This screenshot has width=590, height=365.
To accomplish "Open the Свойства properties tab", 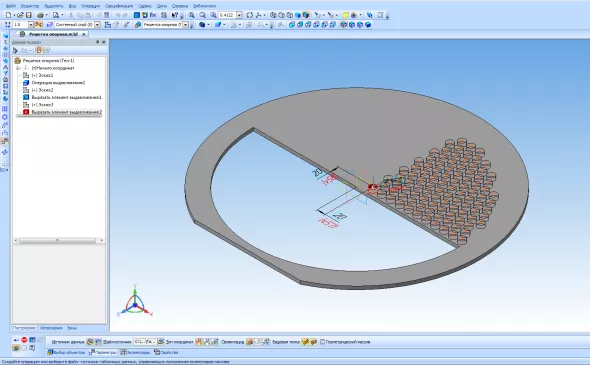I will [x=166, y=353].
